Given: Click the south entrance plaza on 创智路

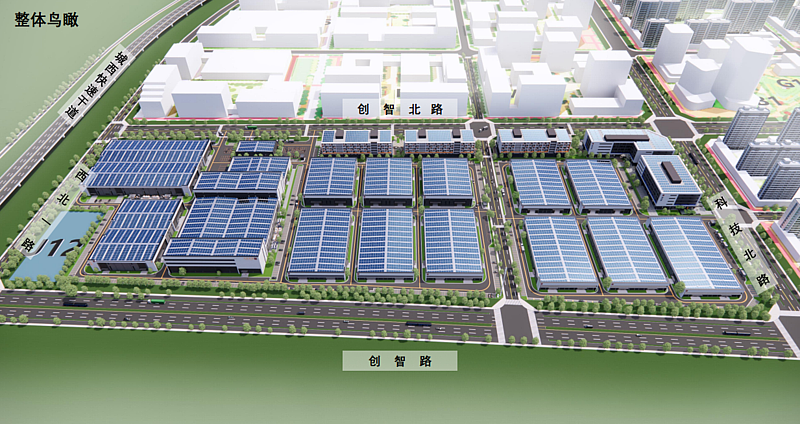Looking at the screenshot, I should pyautogui.click(x=515, y=323).
